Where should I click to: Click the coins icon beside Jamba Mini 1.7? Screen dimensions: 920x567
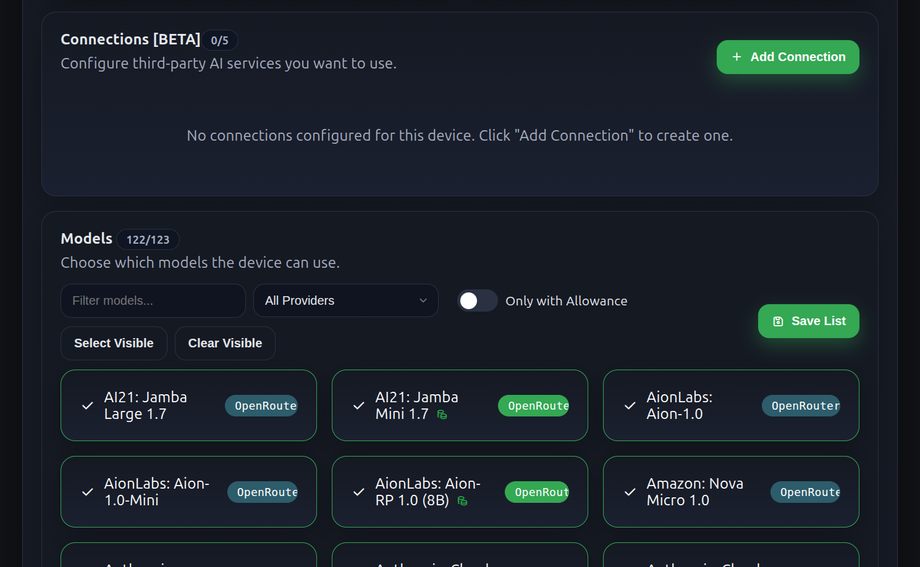[442, 414]
